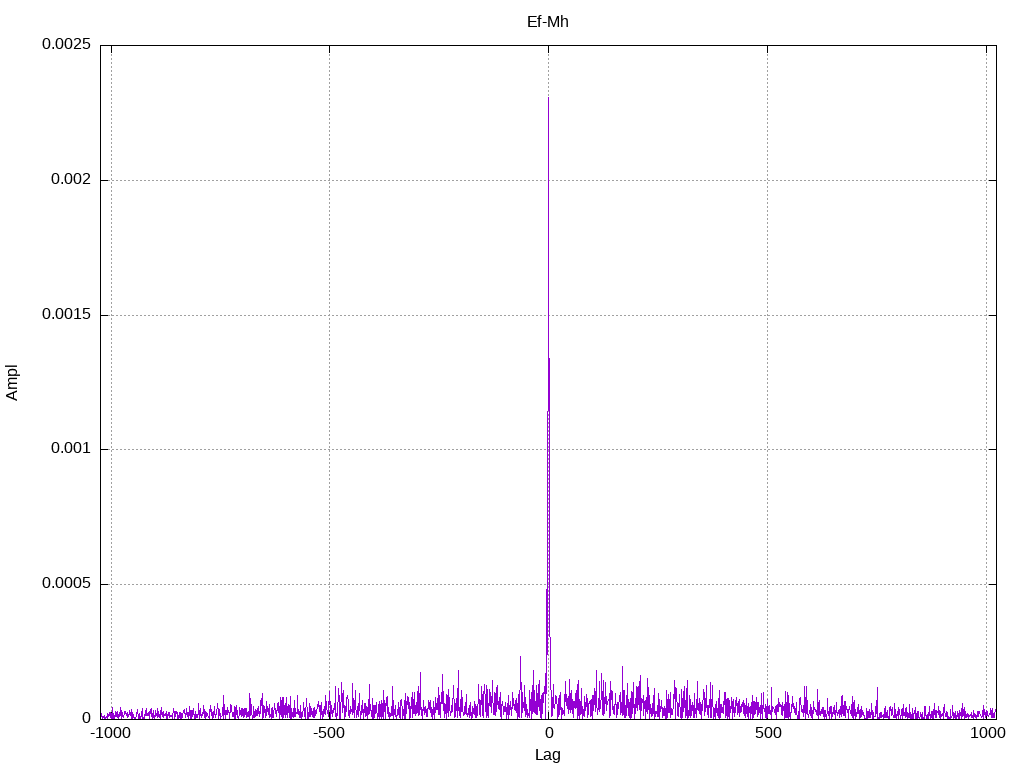
Task: Click the 0.0025 y-axis tick label
Action: [66, 44]
